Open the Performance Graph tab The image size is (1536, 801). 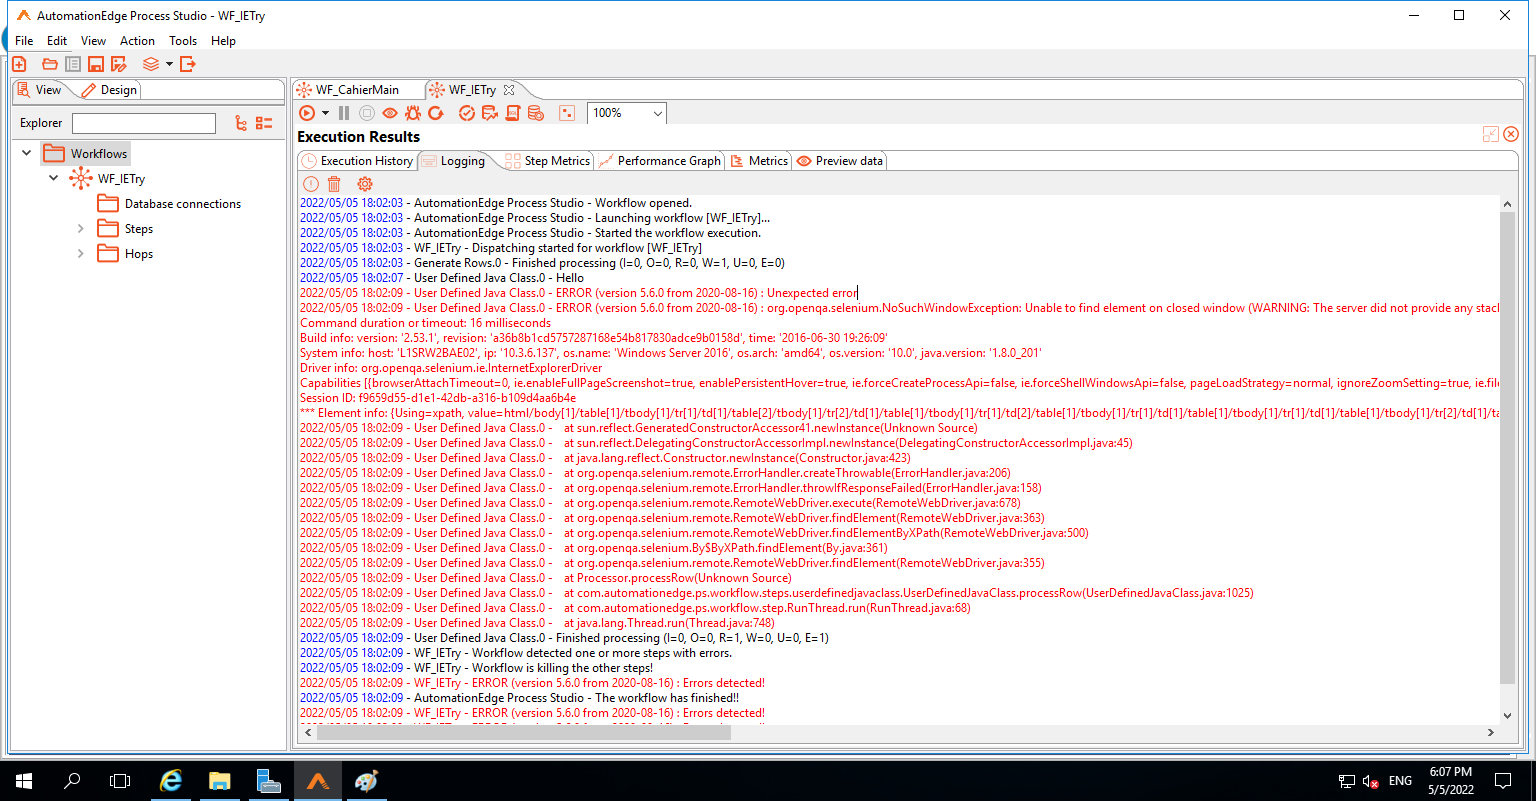[660, 161]
